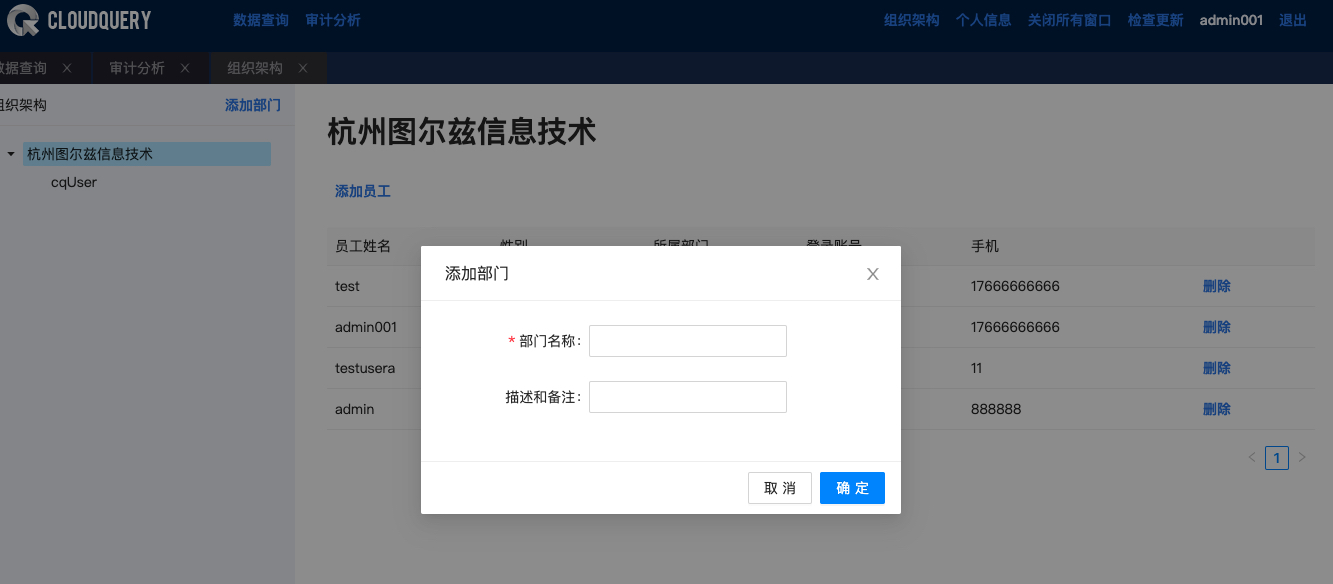Click 检查更新 in the top bar
The image size is (1333, 584).
[x=1155, y=20]
